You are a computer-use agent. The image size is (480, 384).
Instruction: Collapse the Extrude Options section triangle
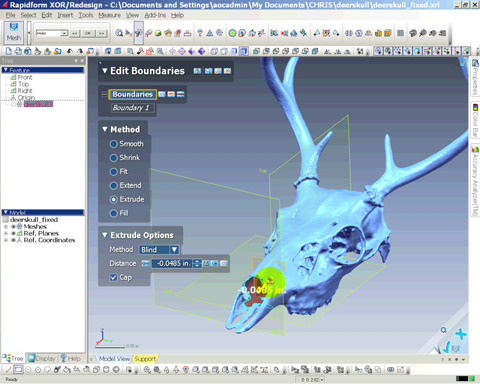pyautogui.click(x=105, y=235)
